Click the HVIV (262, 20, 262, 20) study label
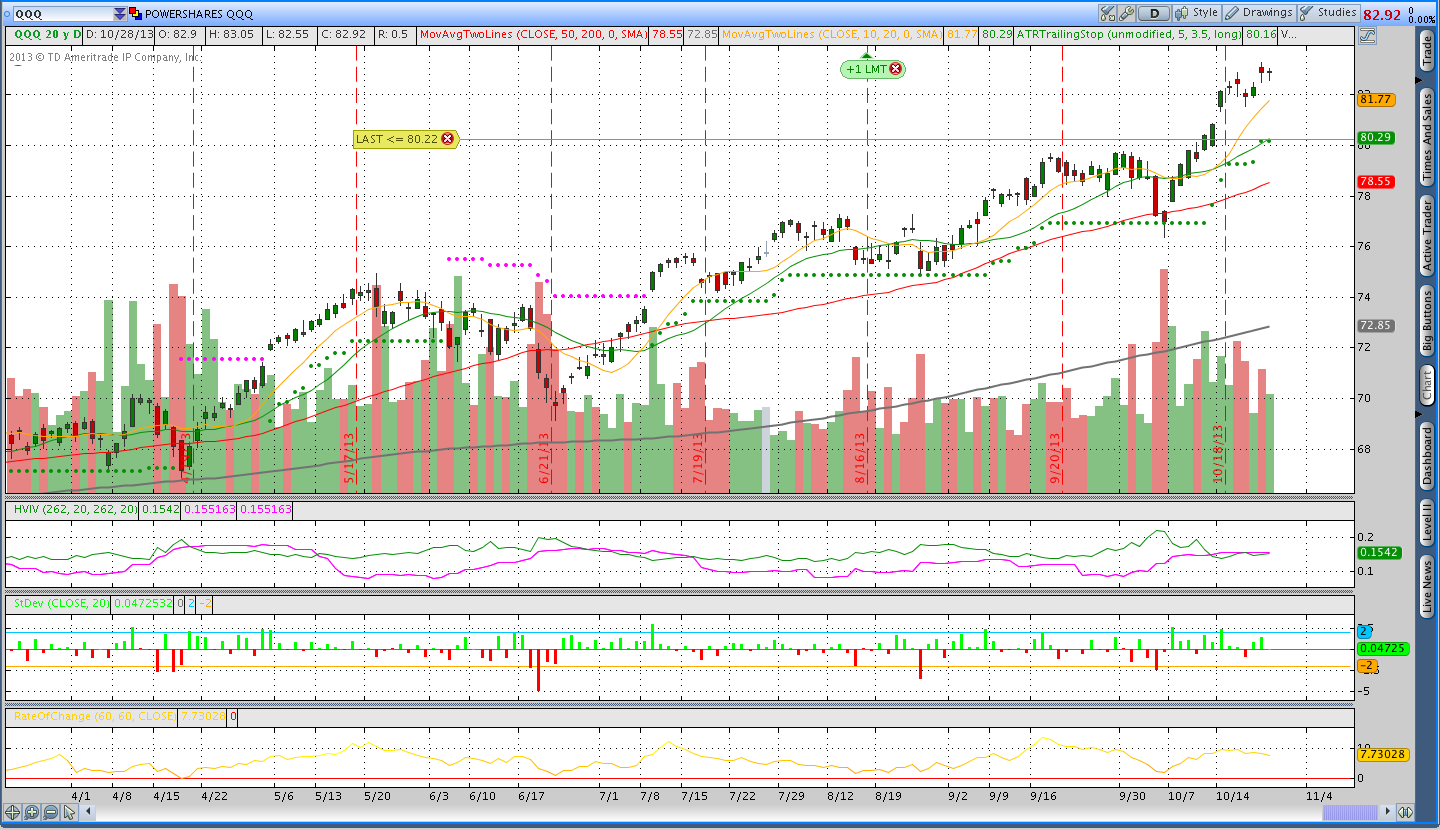 pos(74,509)
